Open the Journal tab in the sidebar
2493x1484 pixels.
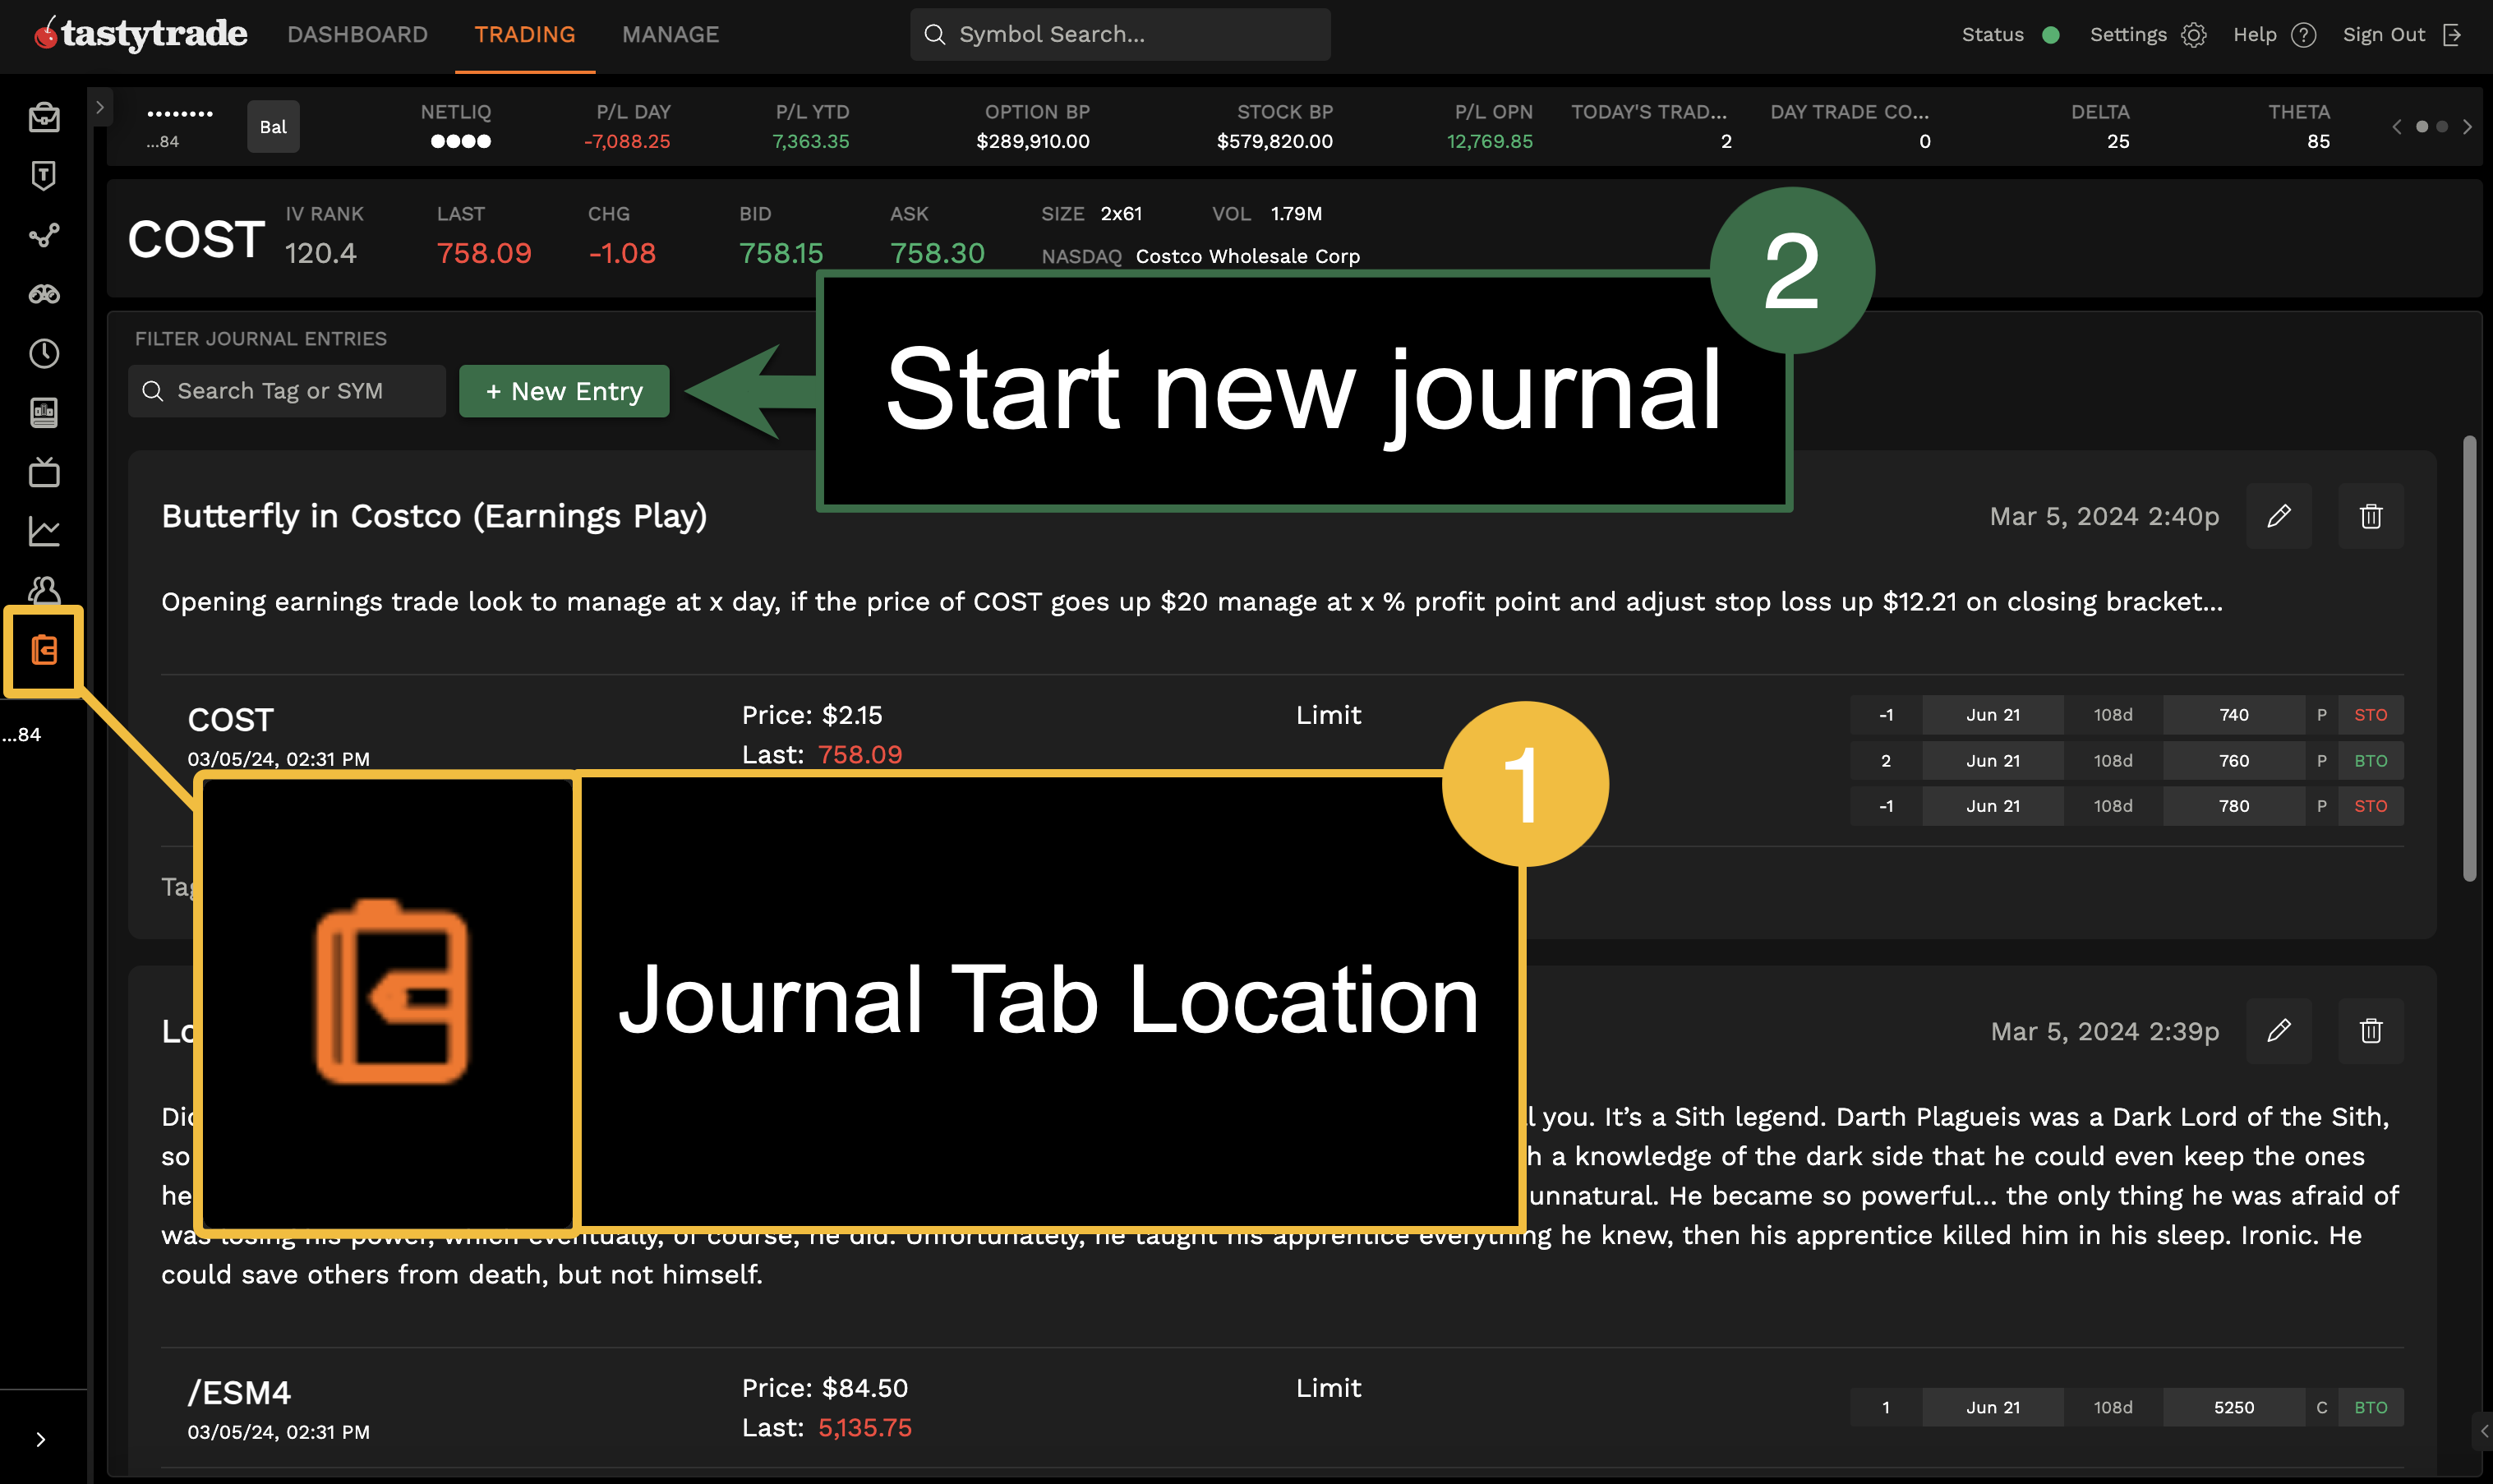pos(43,651)
